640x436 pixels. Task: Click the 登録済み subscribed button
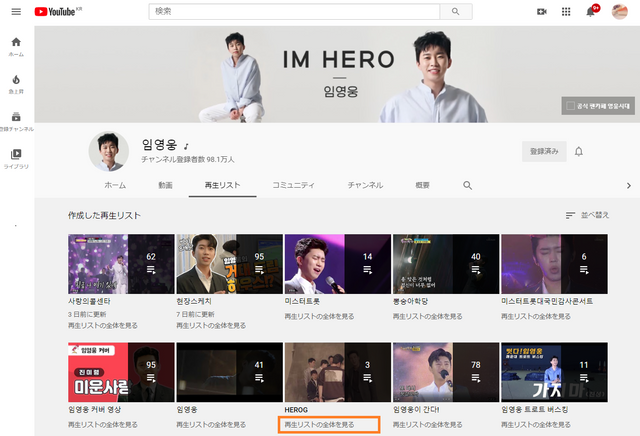pos(544,151)
